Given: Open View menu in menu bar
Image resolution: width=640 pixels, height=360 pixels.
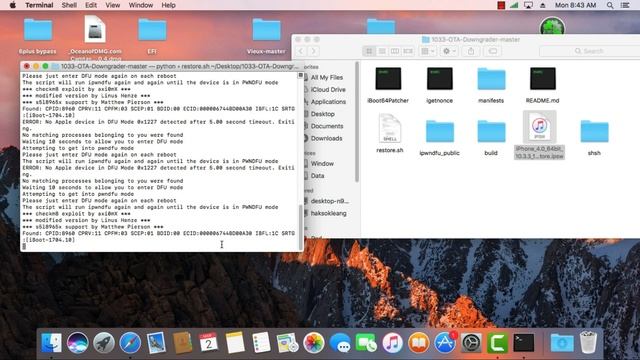Looking at the screenshot, I should tap(113, 5).
